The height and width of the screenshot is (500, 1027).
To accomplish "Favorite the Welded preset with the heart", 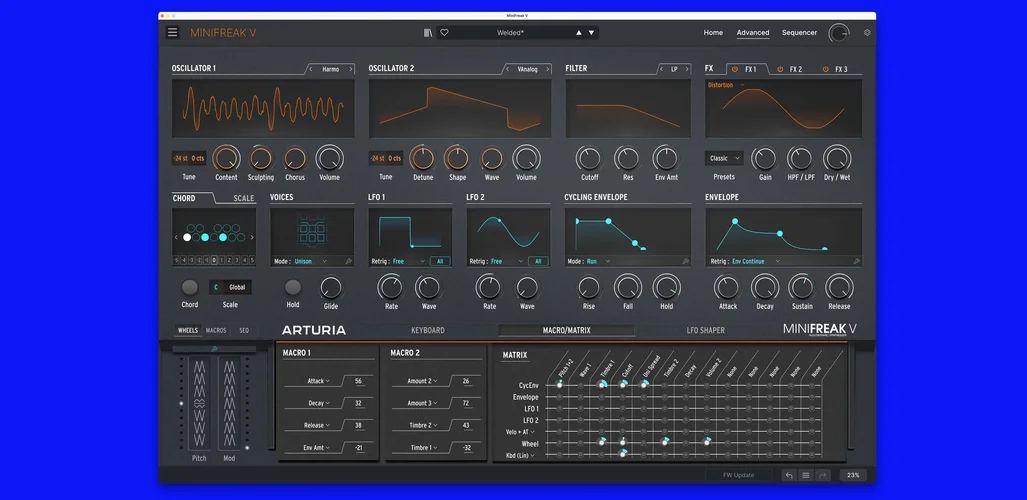I will pyautogui.click(x=444, y=32).
